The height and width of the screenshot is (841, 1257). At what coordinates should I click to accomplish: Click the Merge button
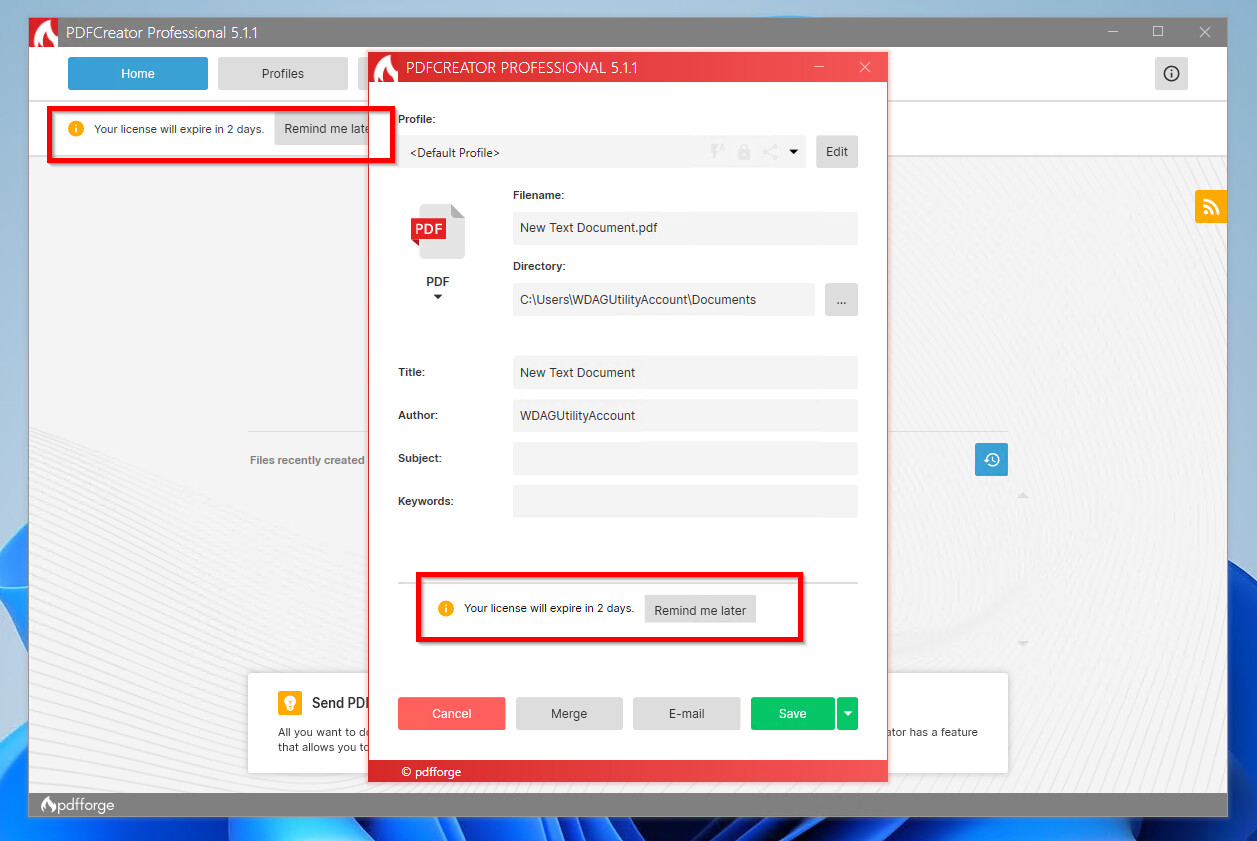pos(569,714)
